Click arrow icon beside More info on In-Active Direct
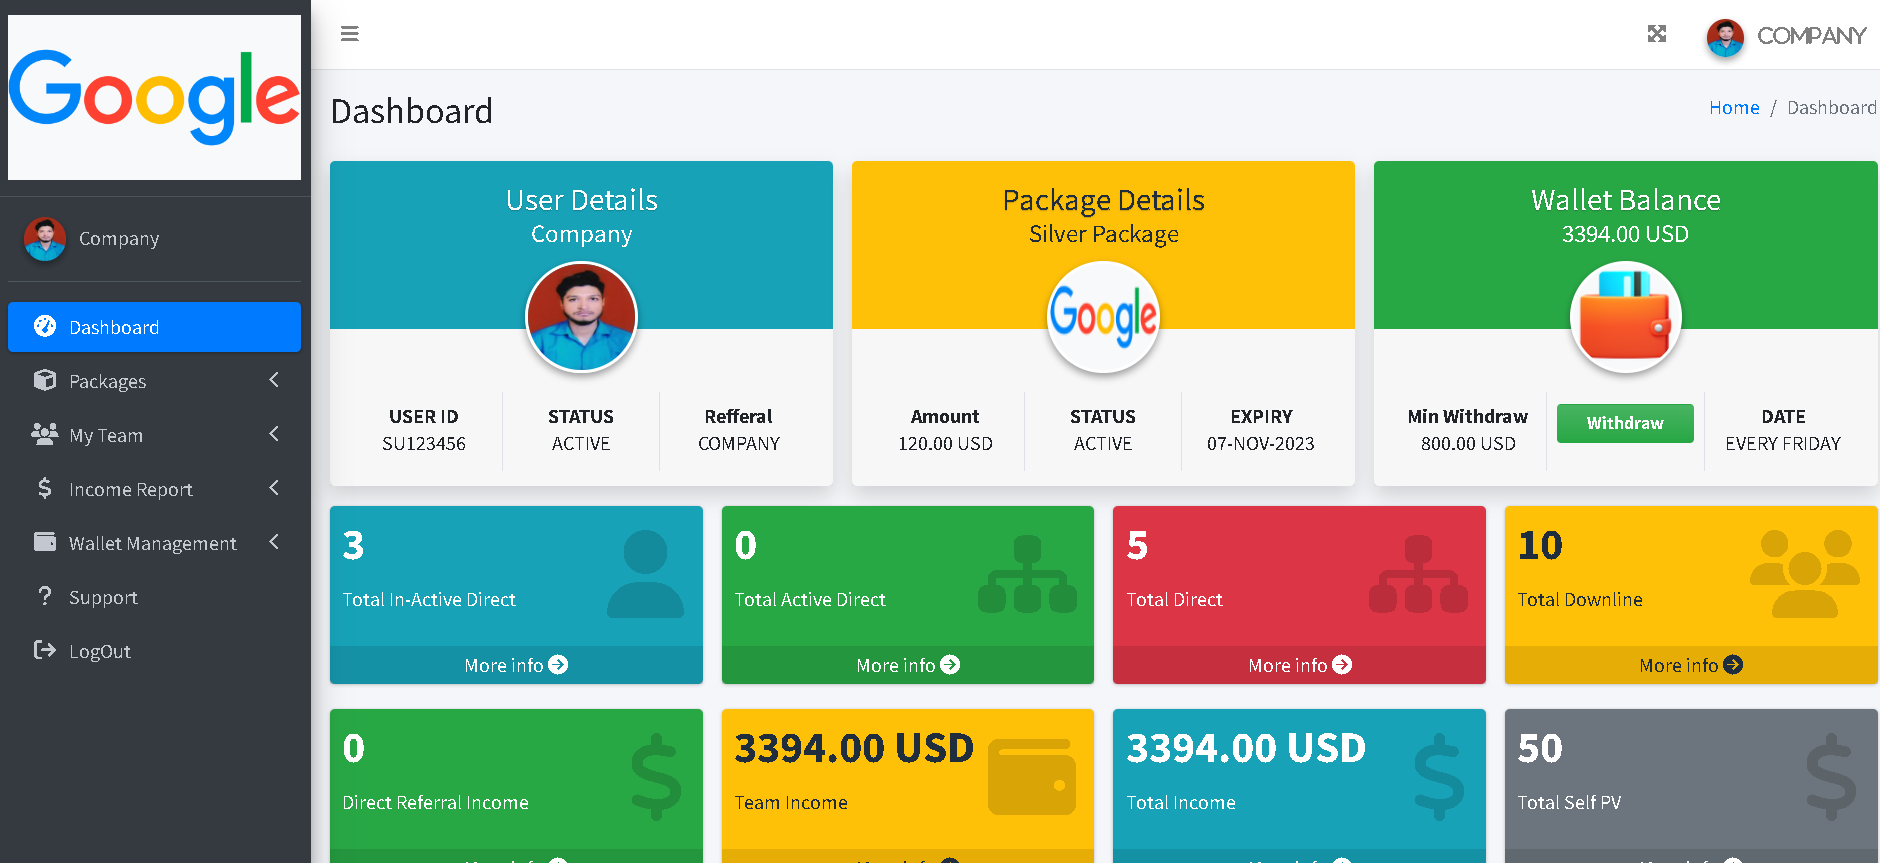 click(x=558, y=664)
